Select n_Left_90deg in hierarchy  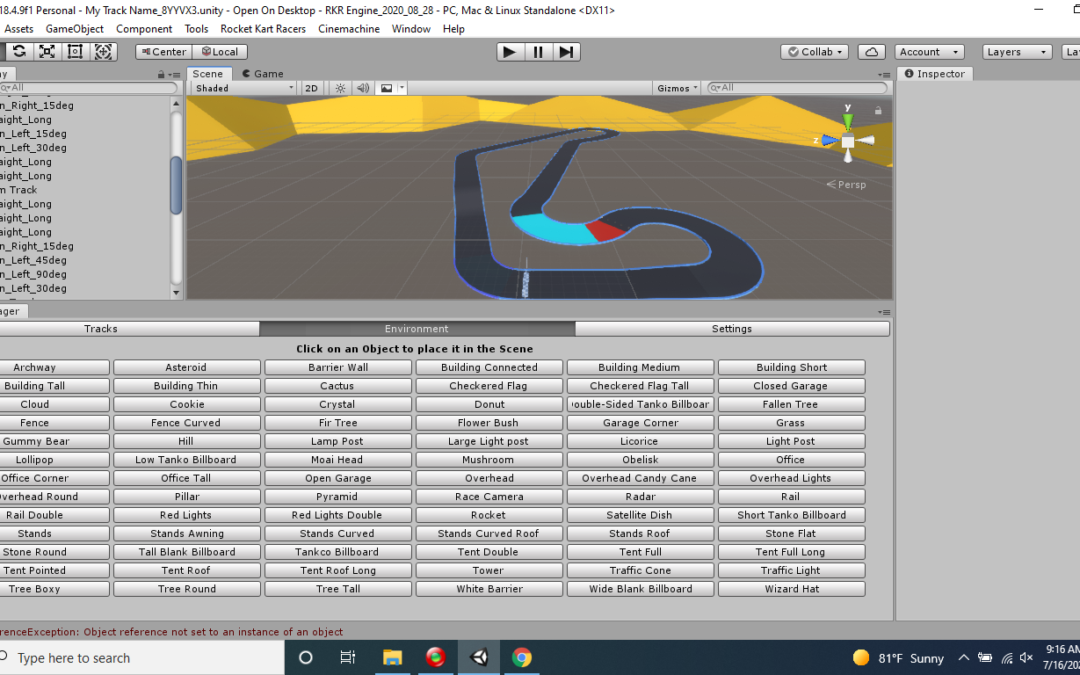(x=33, y=274)
